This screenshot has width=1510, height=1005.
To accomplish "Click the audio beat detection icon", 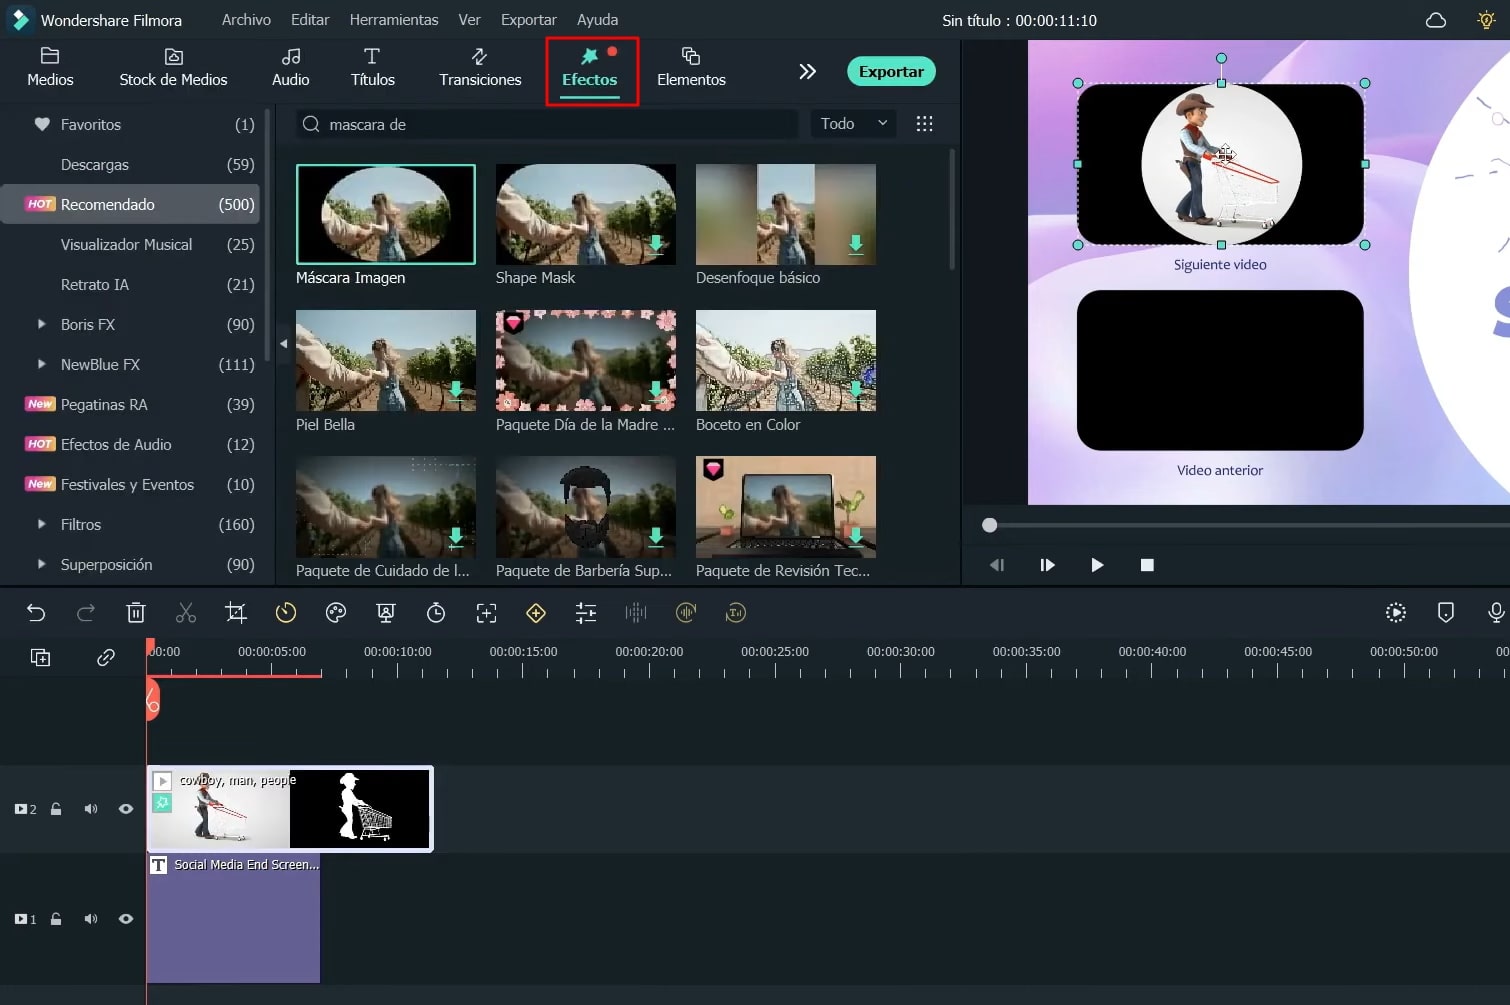I will pos(686,613).
